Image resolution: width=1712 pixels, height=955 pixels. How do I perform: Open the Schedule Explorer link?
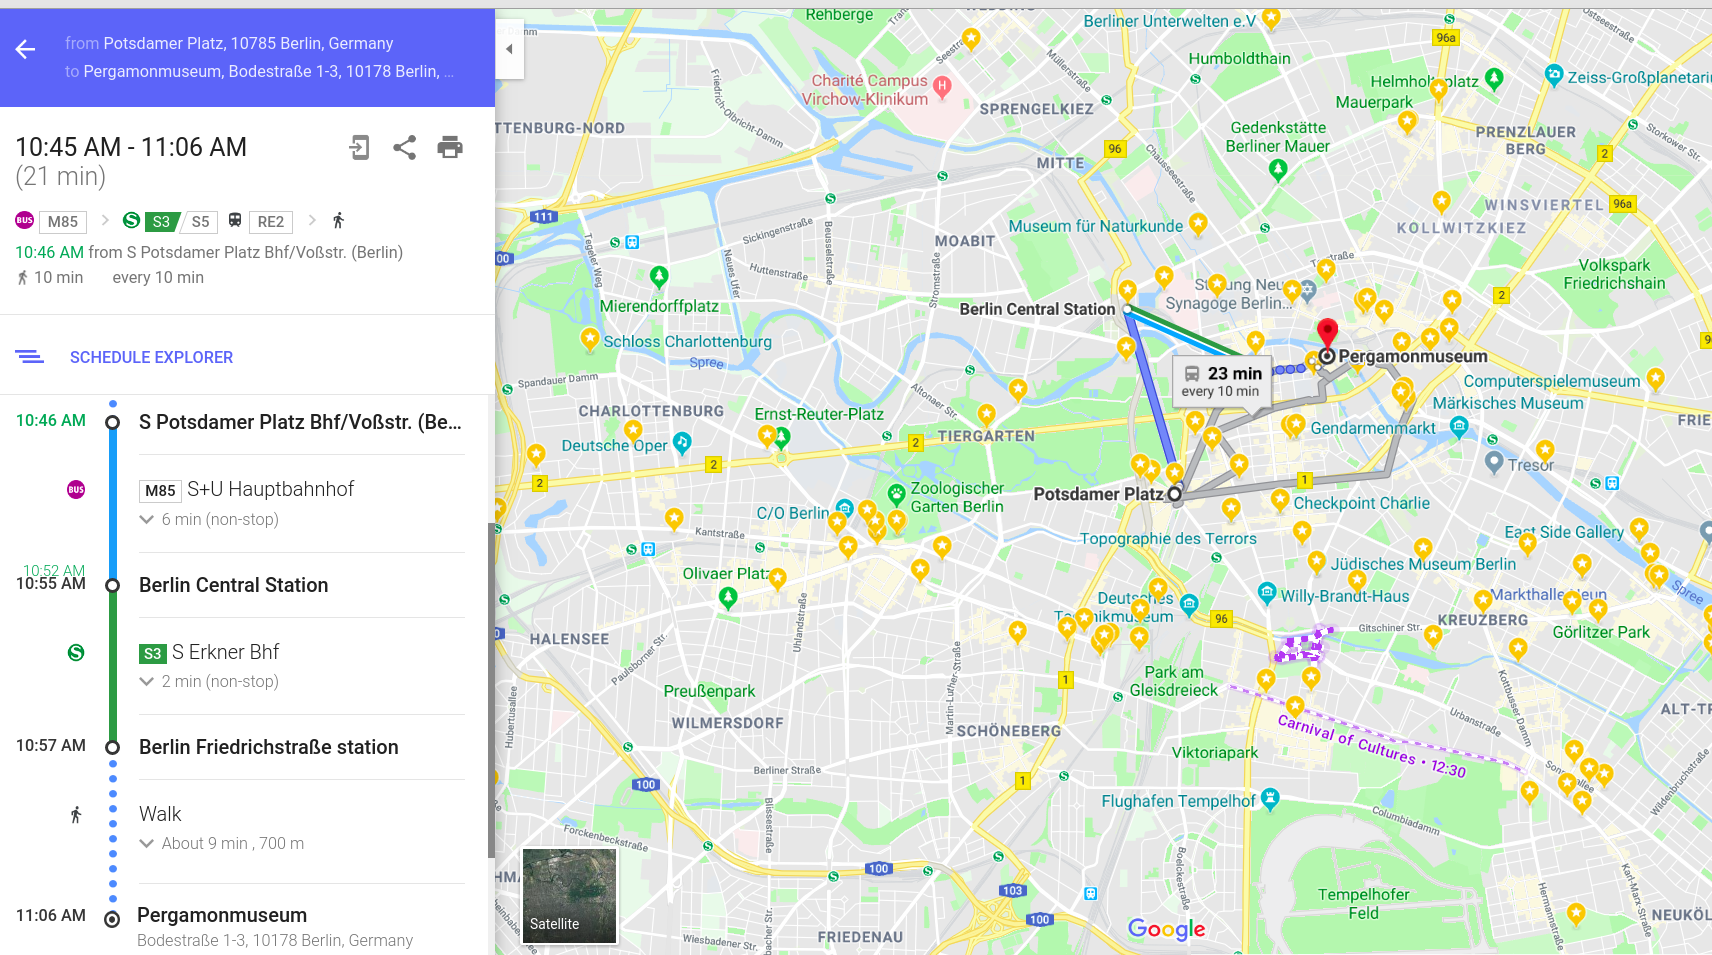point(151,357)
